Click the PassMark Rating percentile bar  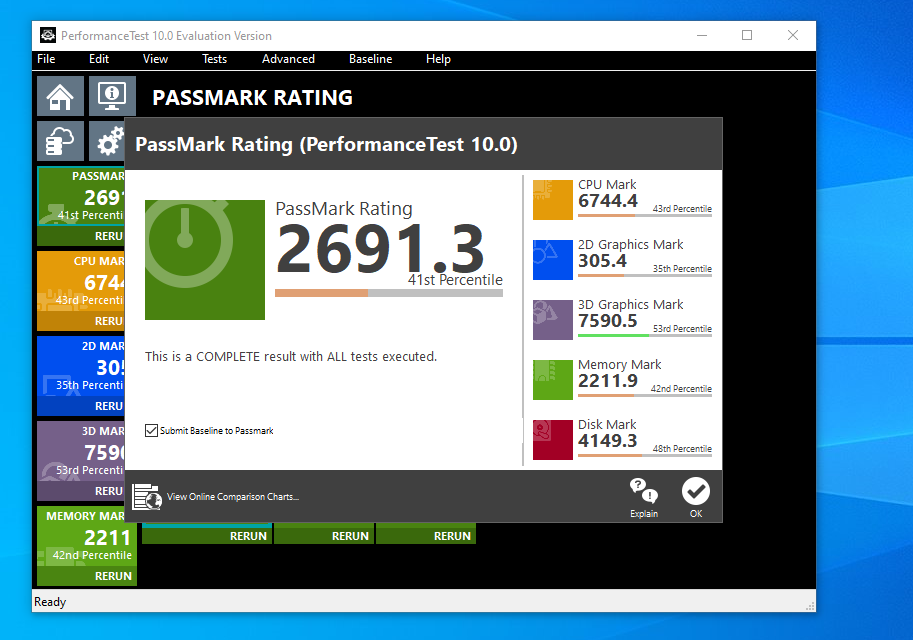click(389, 293)
